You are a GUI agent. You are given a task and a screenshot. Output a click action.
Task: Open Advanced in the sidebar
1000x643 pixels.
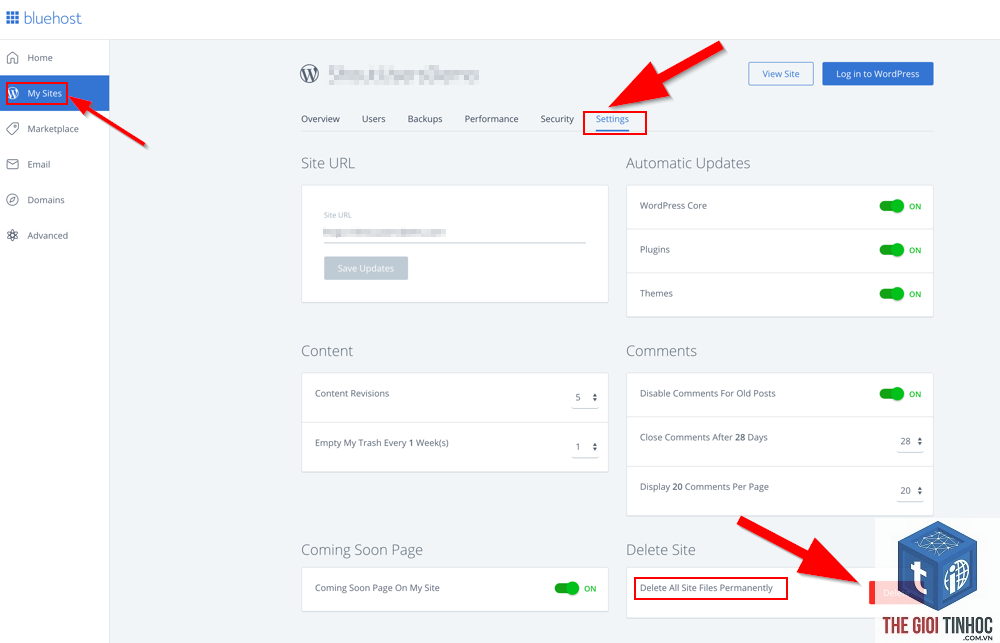(54, 235)
